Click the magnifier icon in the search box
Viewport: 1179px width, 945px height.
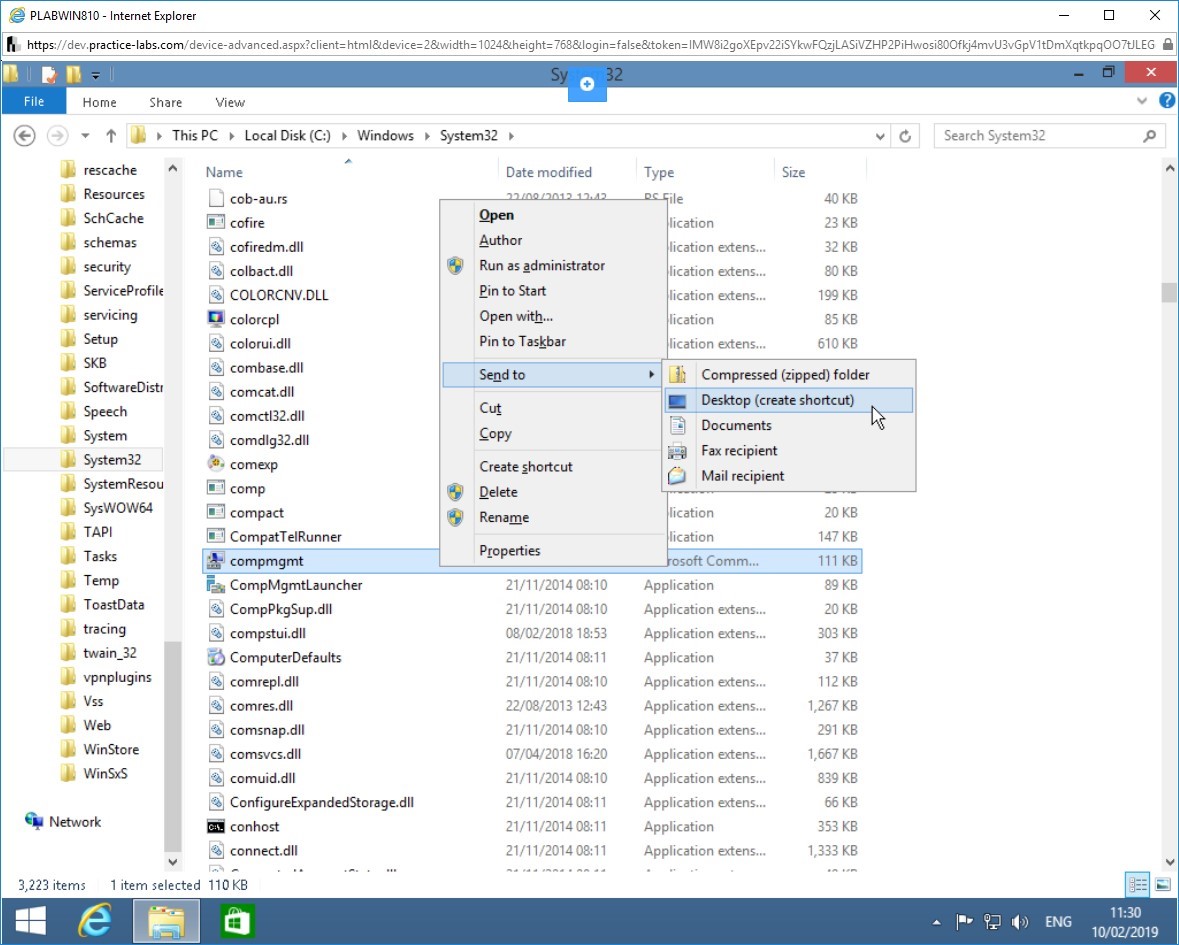(x=1149, y=136)
